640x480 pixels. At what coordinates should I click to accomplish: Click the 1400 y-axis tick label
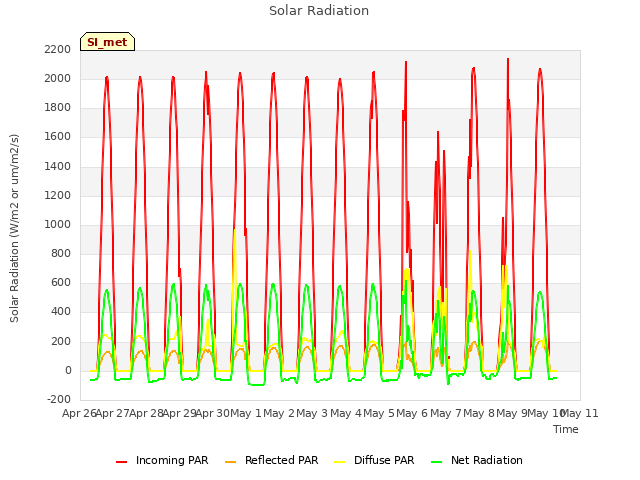(58, 166)
